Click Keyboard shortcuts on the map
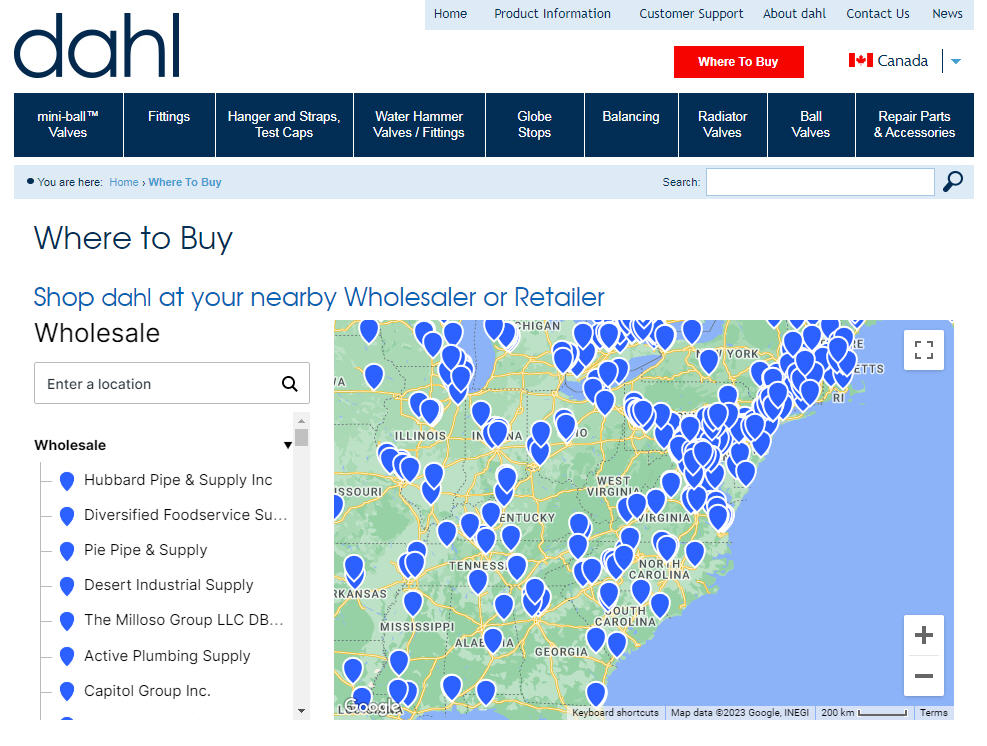The width and height of the screenshot is (987, 746). 615,713
